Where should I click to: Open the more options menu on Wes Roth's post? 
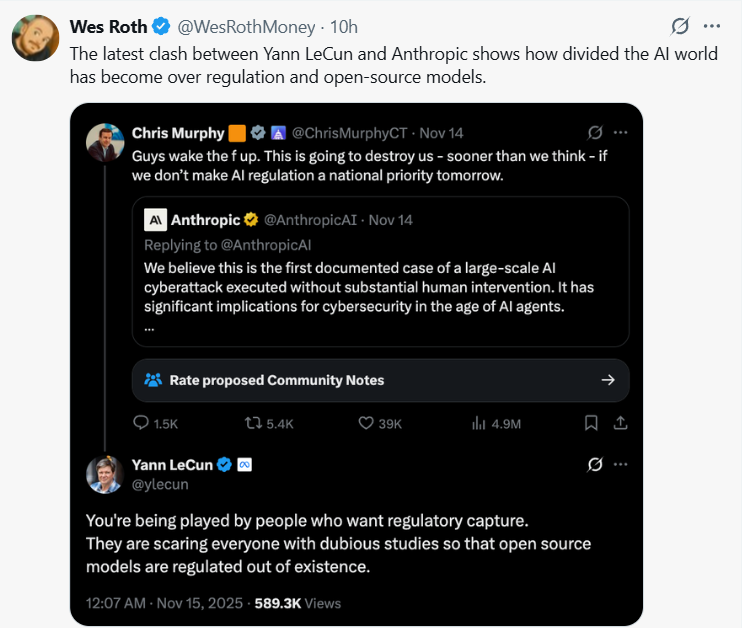711,25
